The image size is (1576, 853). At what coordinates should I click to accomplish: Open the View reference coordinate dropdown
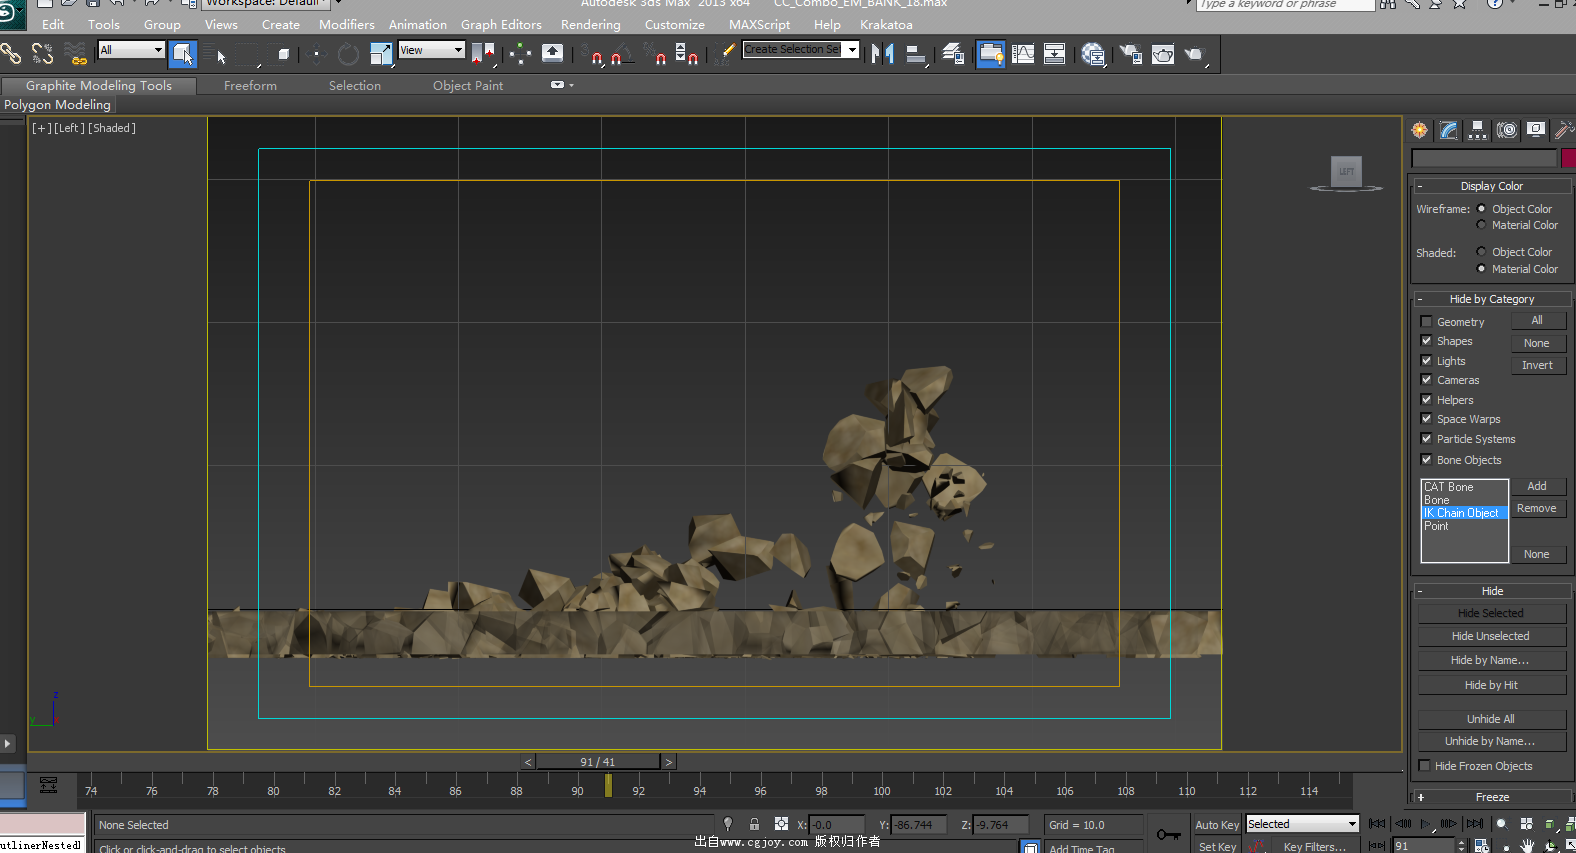coord(432,50)
